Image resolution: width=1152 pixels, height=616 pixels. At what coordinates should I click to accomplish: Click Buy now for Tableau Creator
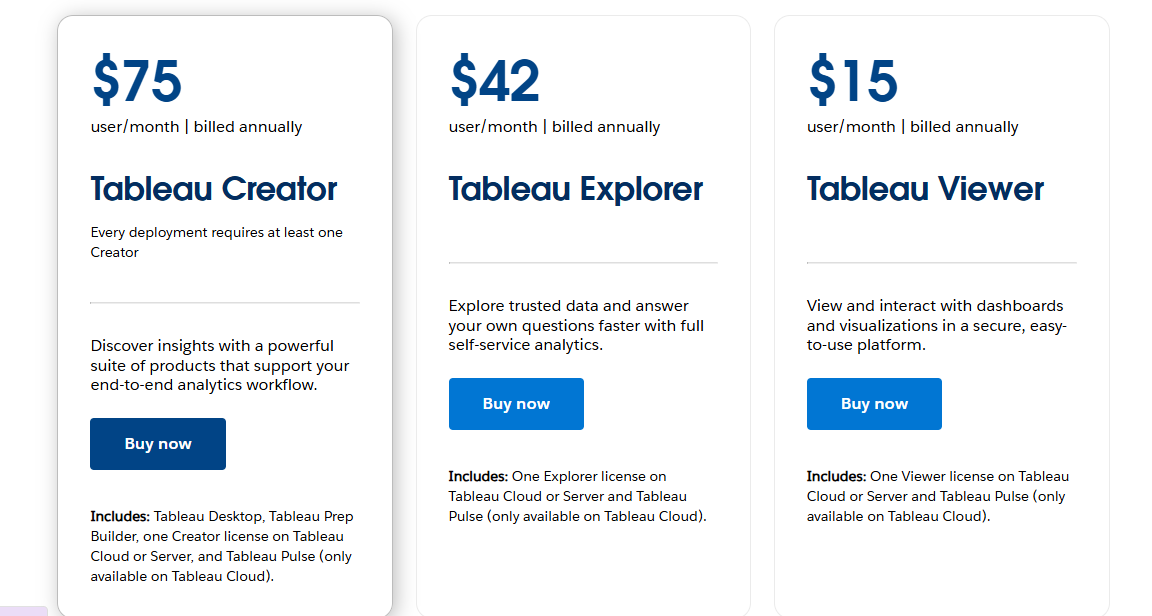coord(157,443)
